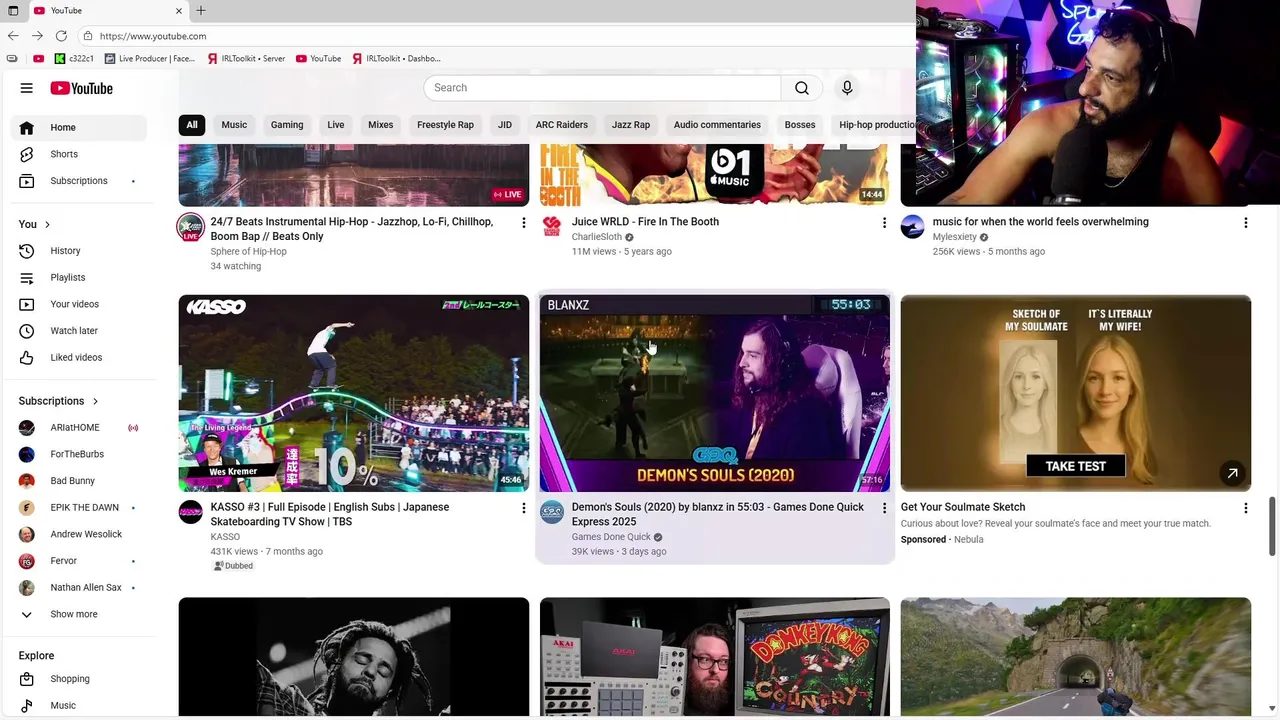Image resolution: width=1280 pixels, height=720 pixels.
Task: Open more options for overwhelming music video
Action: [x=1245, y=222]
